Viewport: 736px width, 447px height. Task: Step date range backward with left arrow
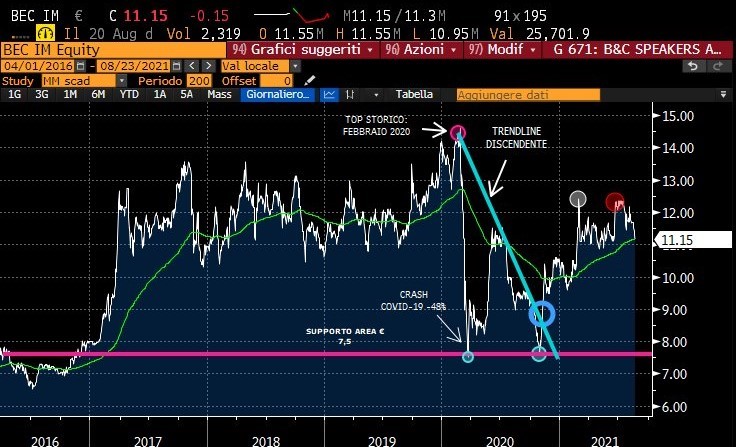point(191,66)
